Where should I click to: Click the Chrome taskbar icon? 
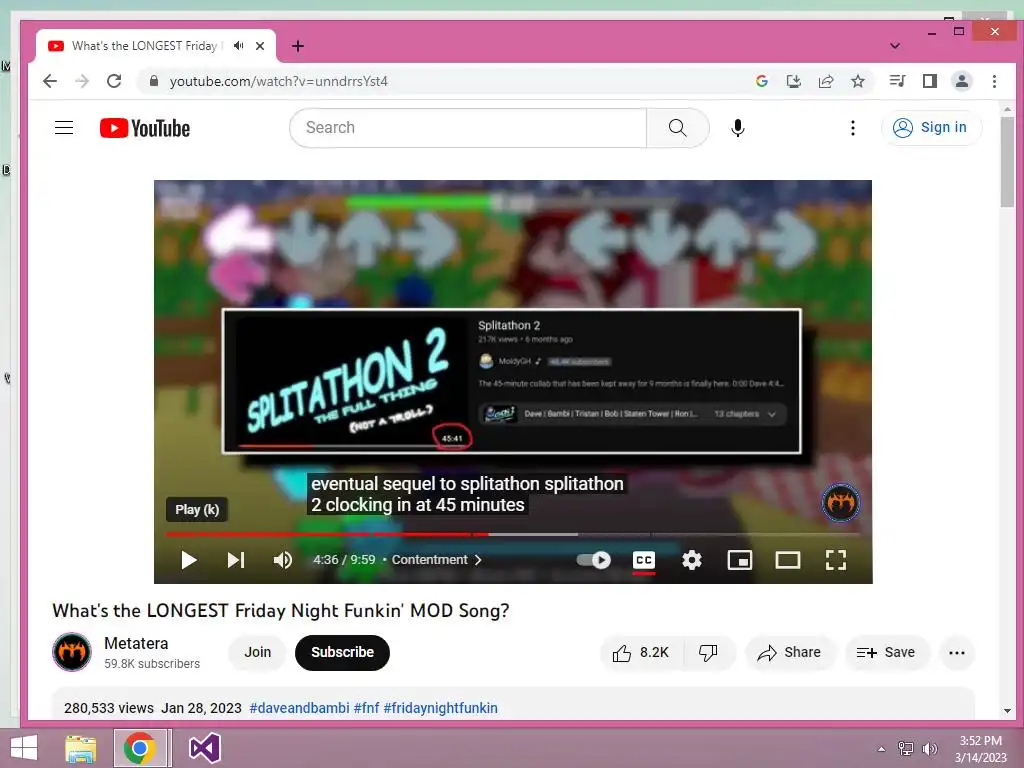[140, 748]
